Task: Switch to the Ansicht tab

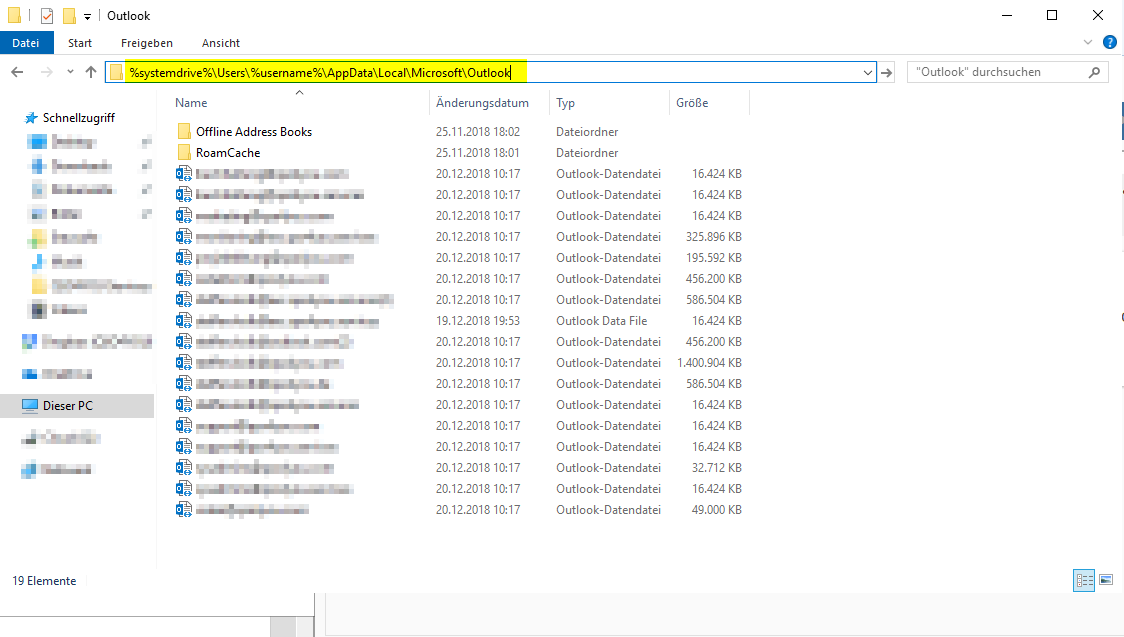Action: pyautogui.click(x=220, y=43)
